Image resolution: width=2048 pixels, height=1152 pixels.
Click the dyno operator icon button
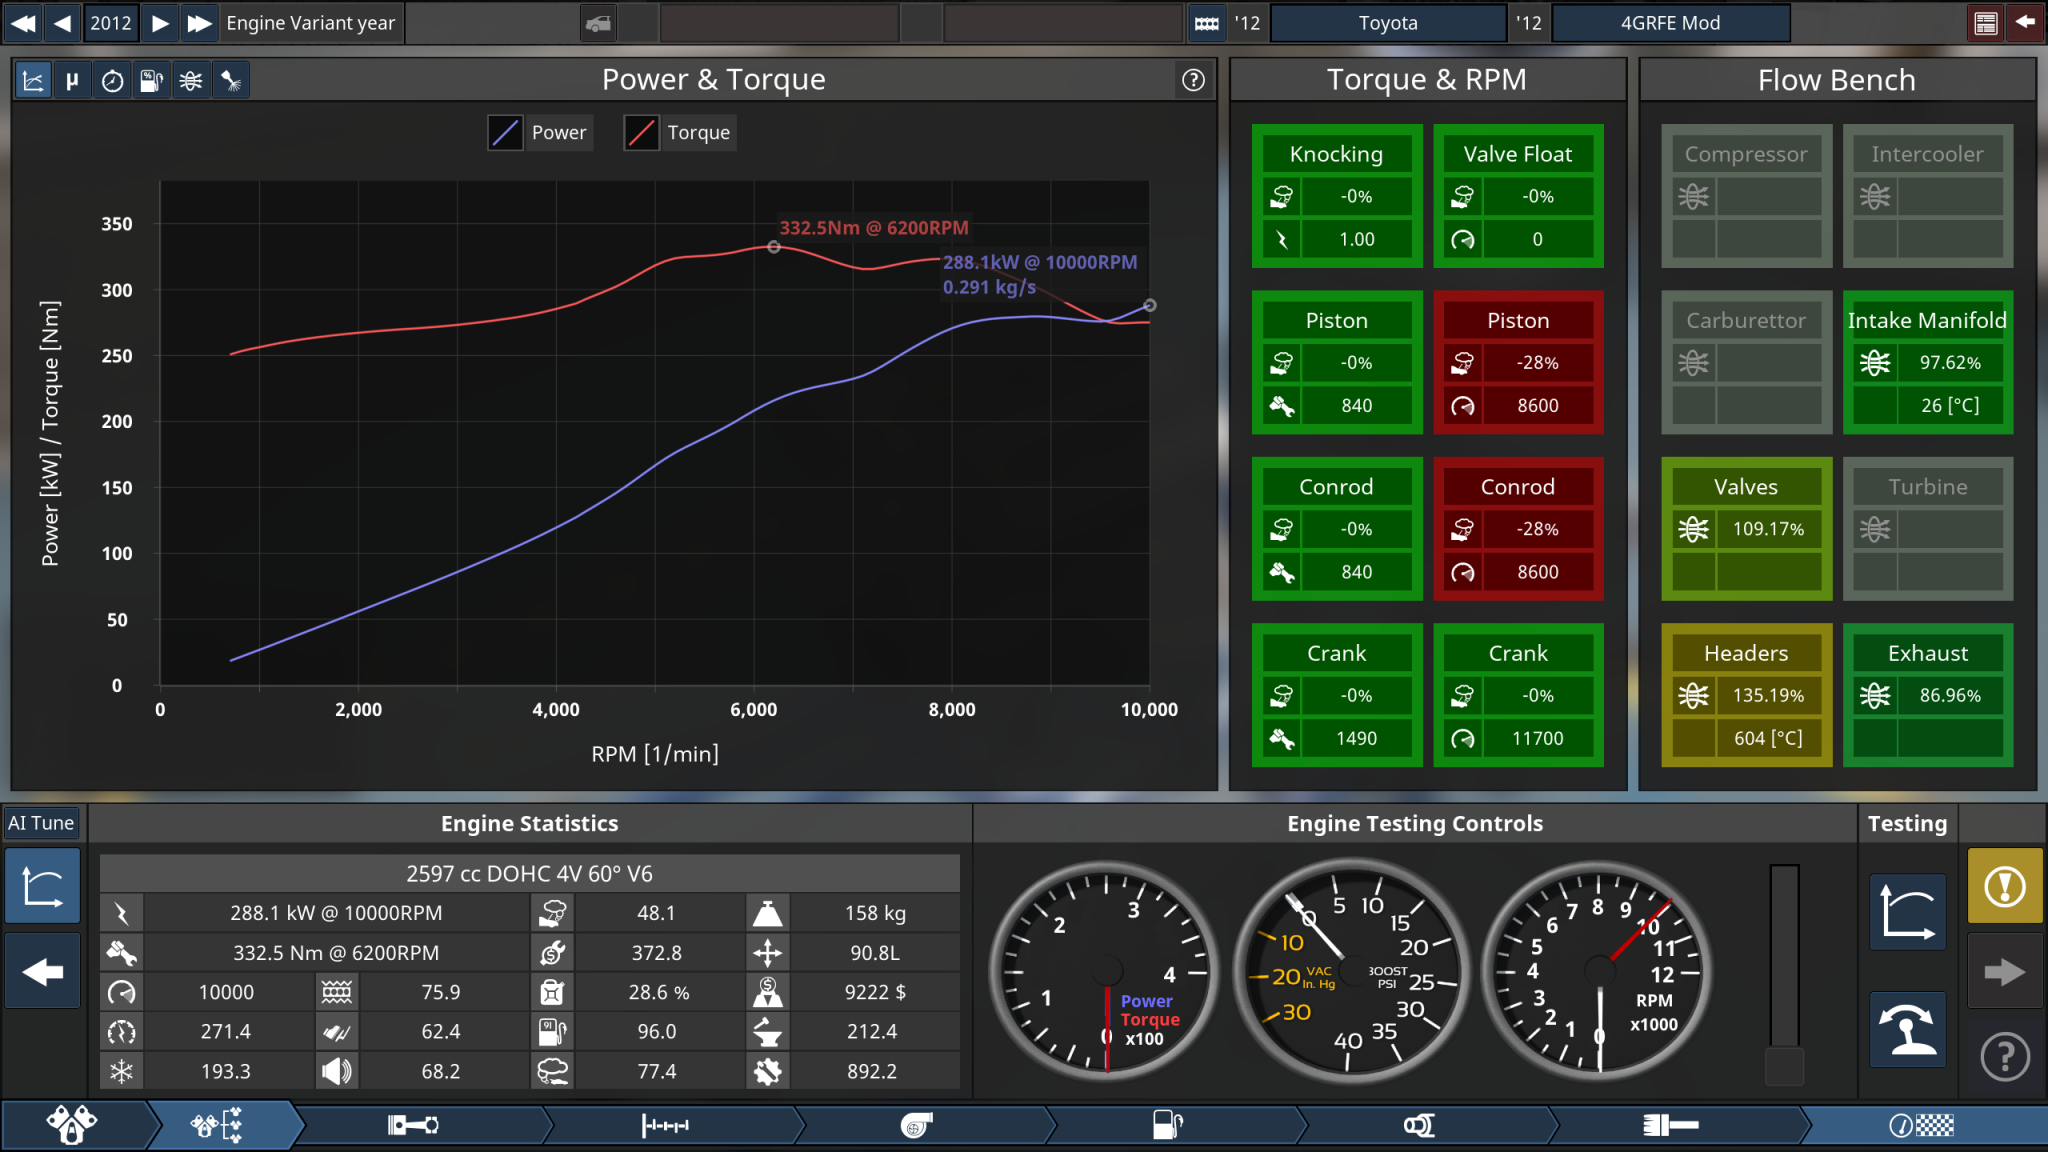point(1907,1029)
